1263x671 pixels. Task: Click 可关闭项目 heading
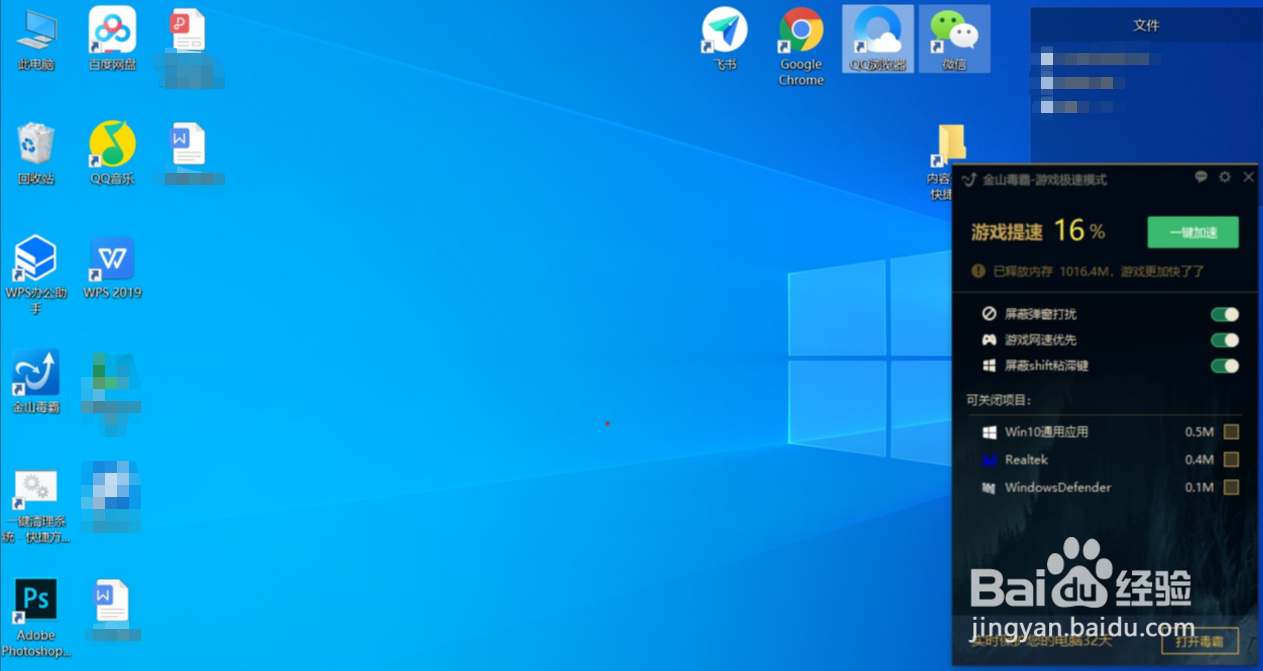998,400
